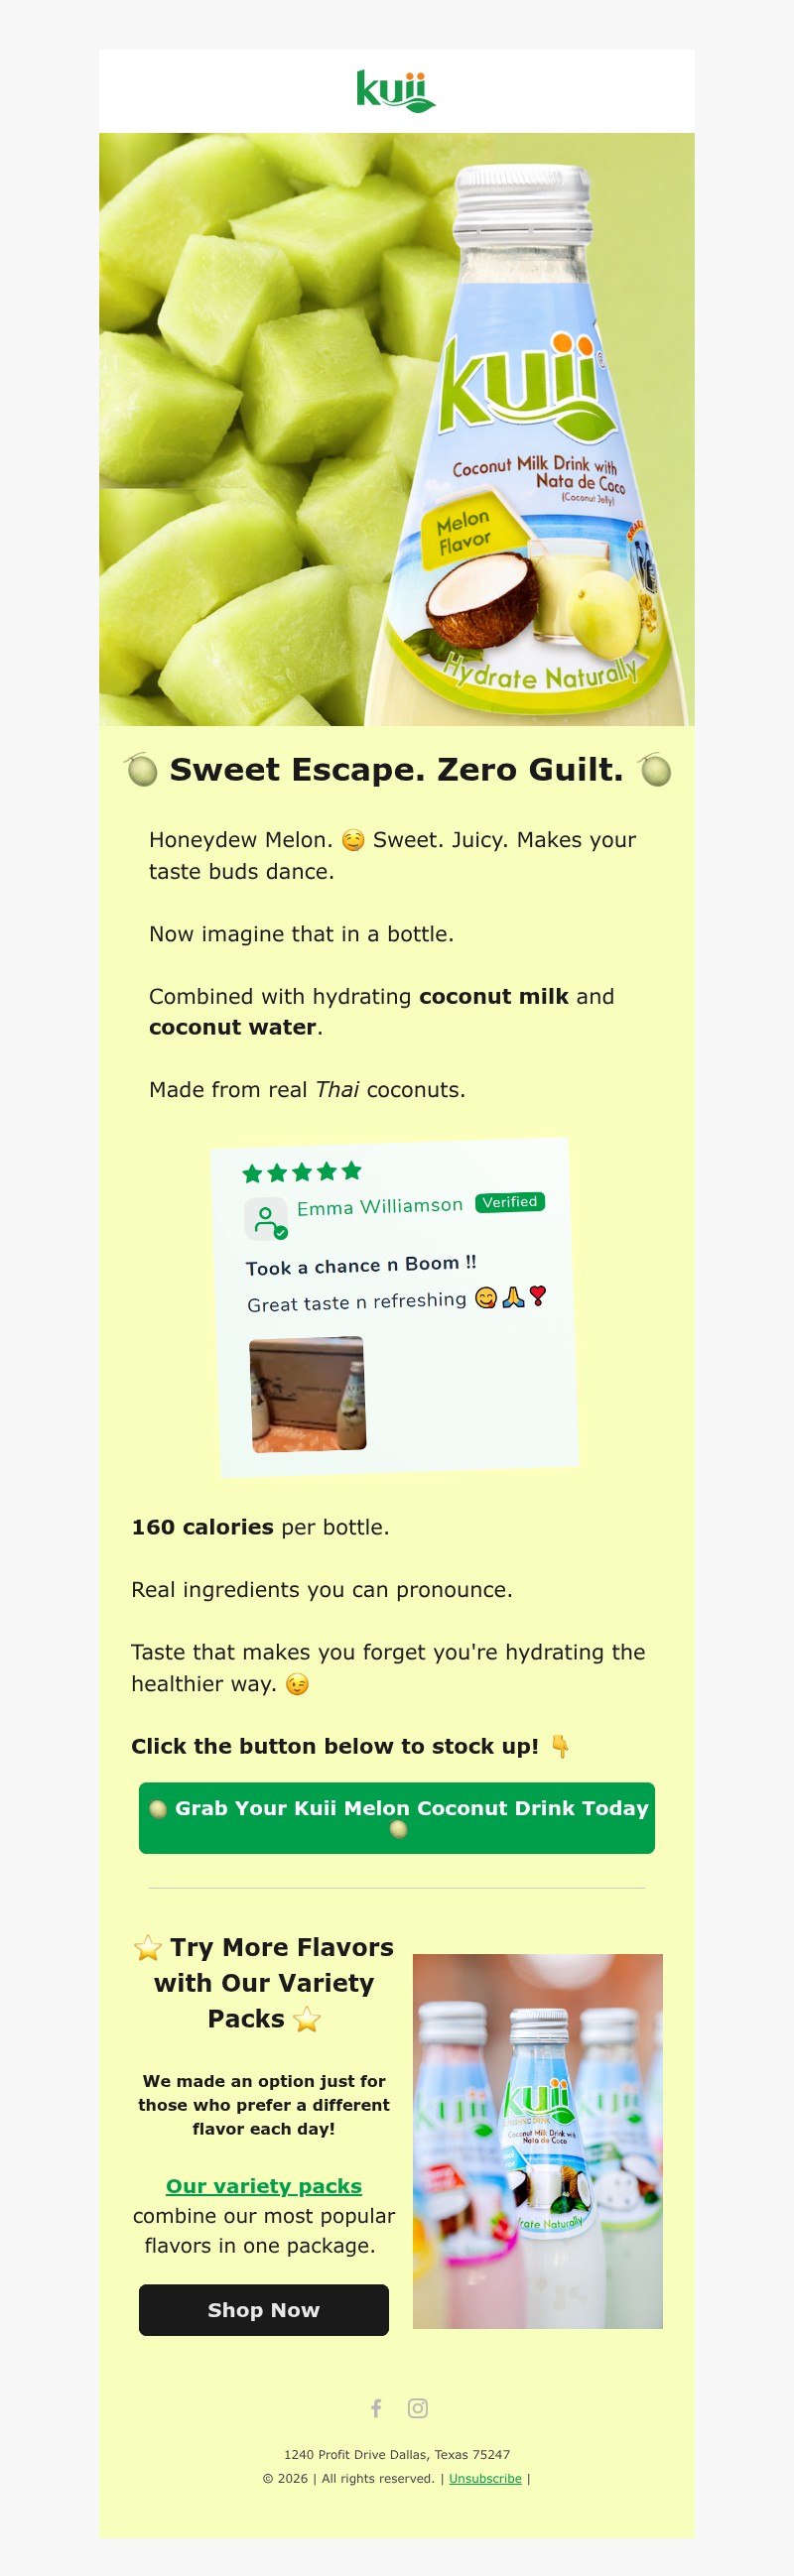The image size is (794, 2576).
Task: Click the Kuii logo in the header
Action: (396, 91)
